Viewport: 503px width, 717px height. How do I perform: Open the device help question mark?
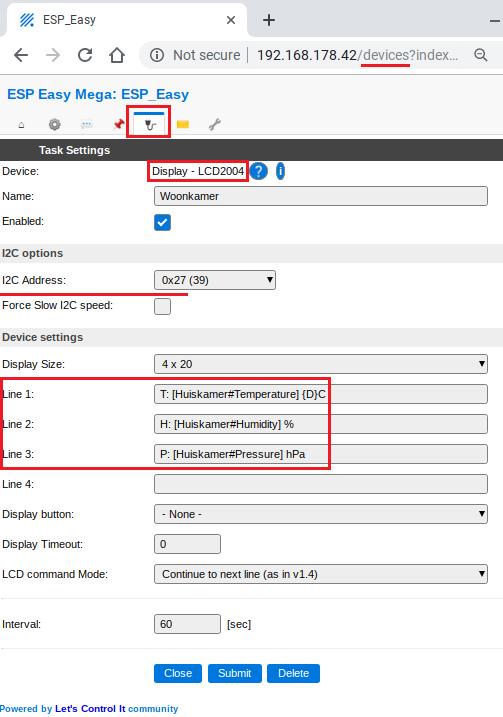tap(259, 171)
